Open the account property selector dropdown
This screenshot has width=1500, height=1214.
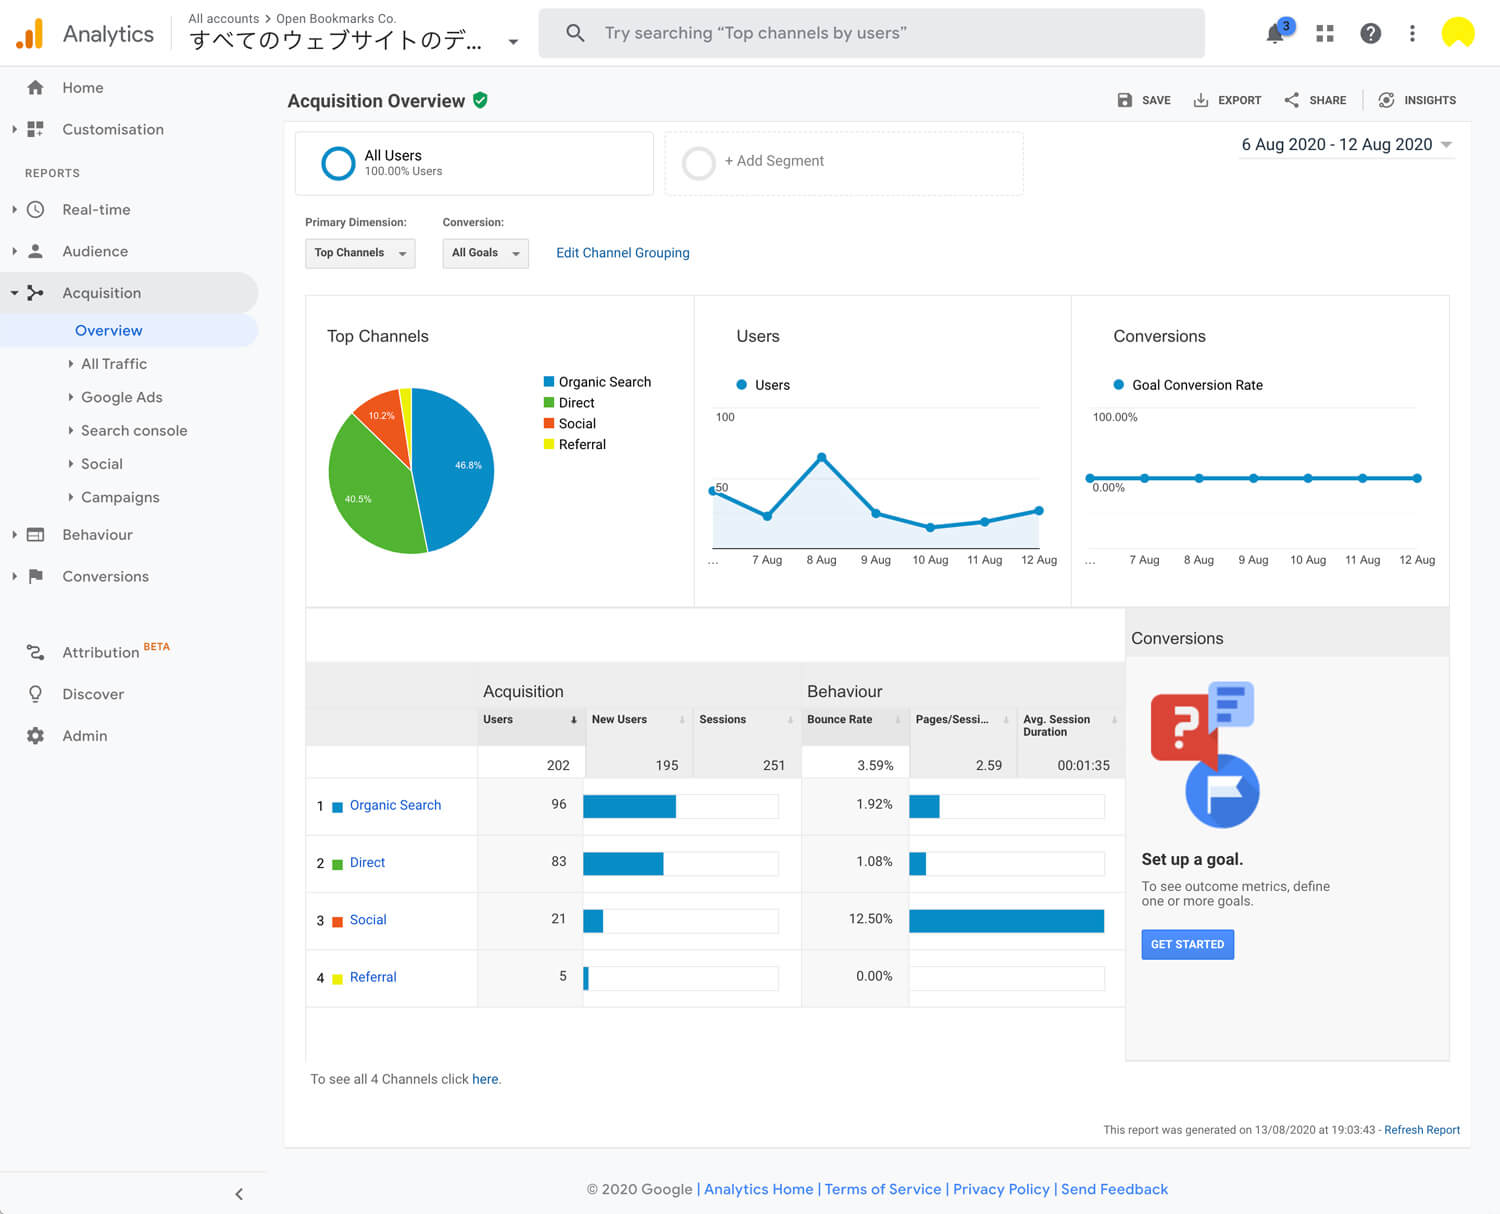(513, 42)
